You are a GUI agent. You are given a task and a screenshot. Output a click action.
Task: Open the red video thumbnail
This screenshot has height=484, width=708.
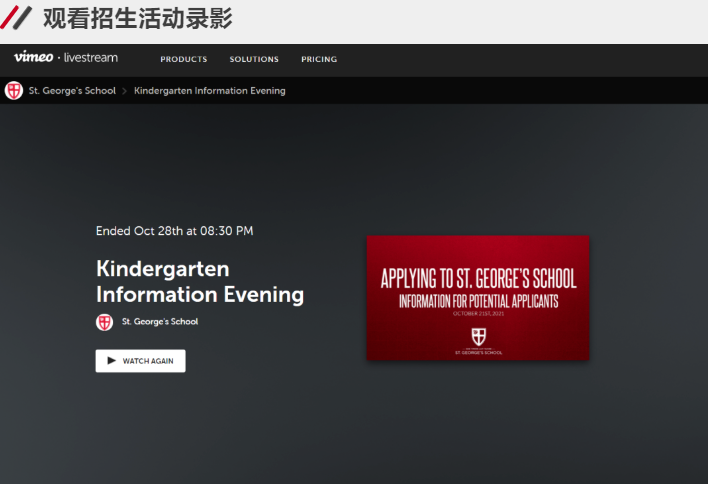pyautogui.click(x=478, y=297)
